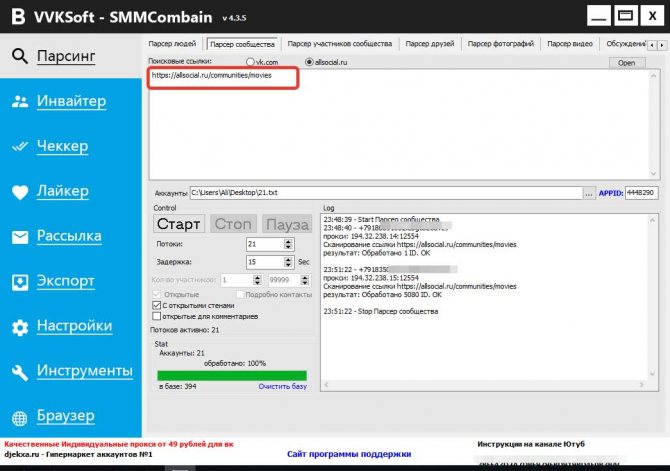
Task: Toggle the Открытые checkbox
Action: 156,294
